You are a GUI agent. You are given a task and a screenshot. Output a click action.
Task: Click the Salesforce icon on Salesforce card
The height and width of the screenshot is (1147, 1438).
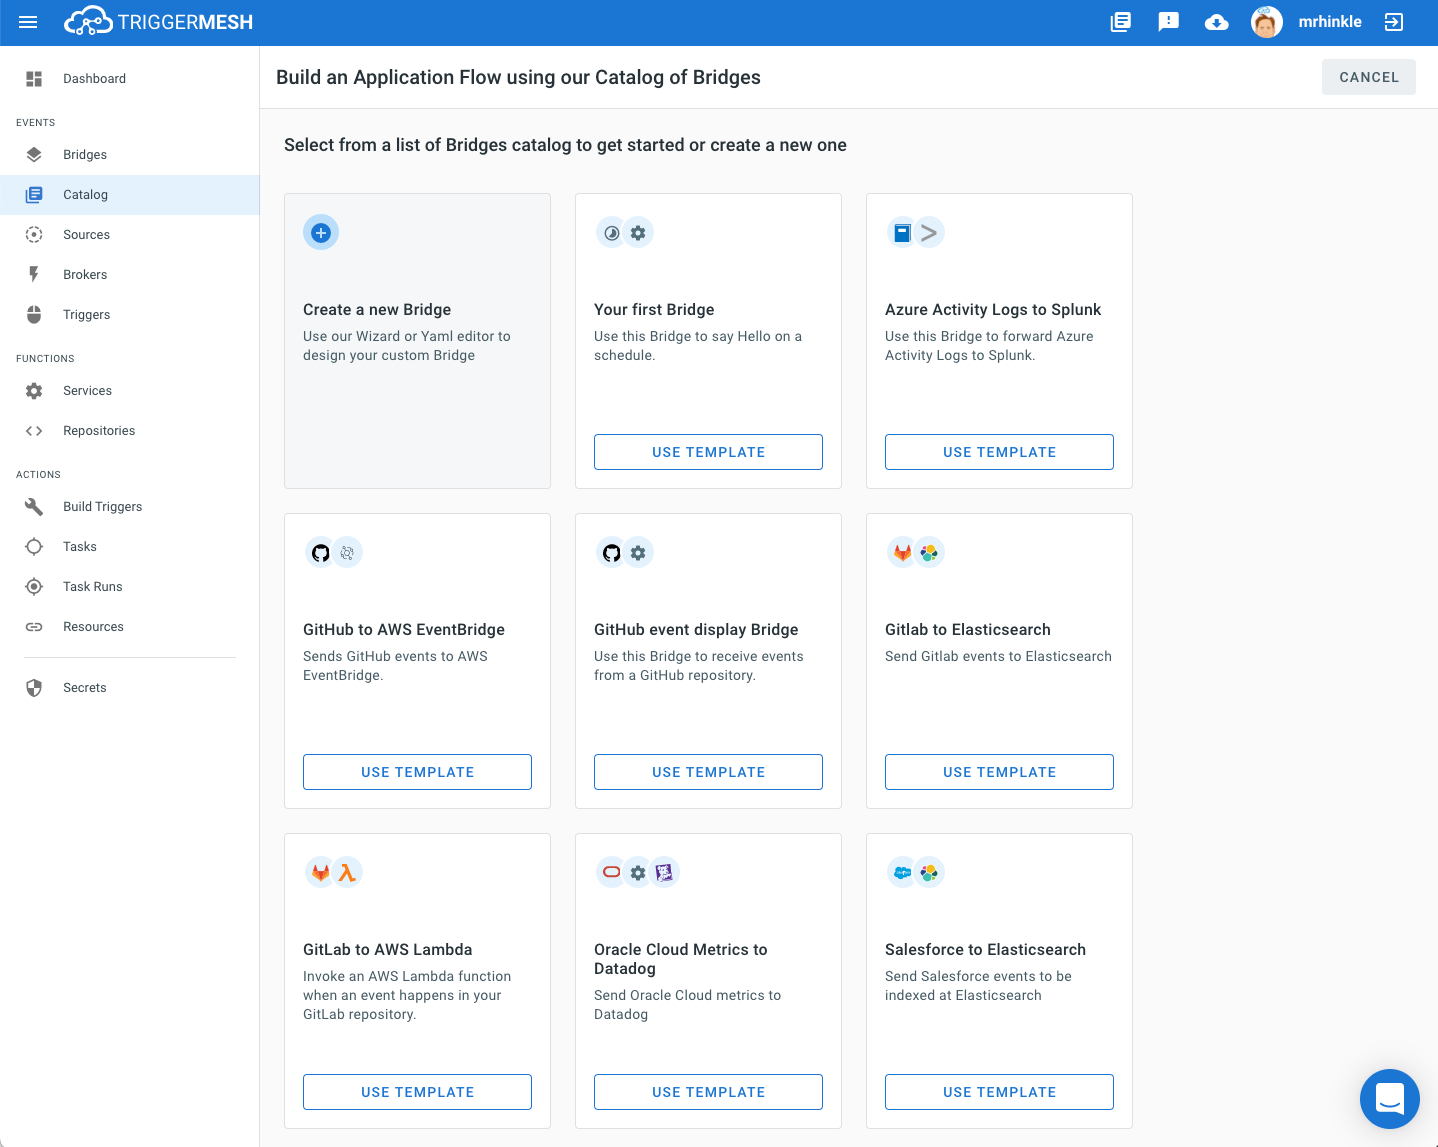click(x=902, y=873)
